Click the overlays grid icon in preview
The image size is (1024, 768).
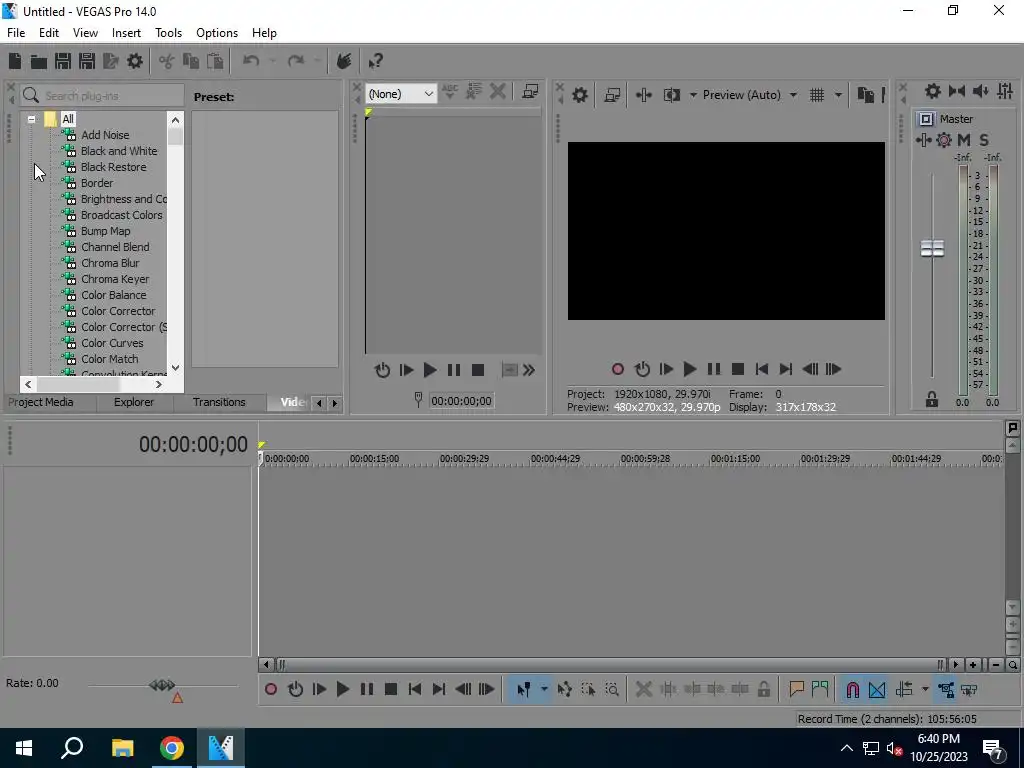[x=817, y=95]
